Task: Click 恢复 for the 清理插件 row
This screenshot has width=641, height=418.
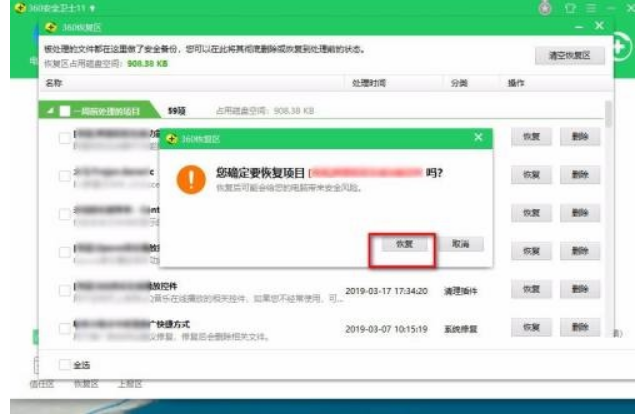Action: (x=531, y=289)
